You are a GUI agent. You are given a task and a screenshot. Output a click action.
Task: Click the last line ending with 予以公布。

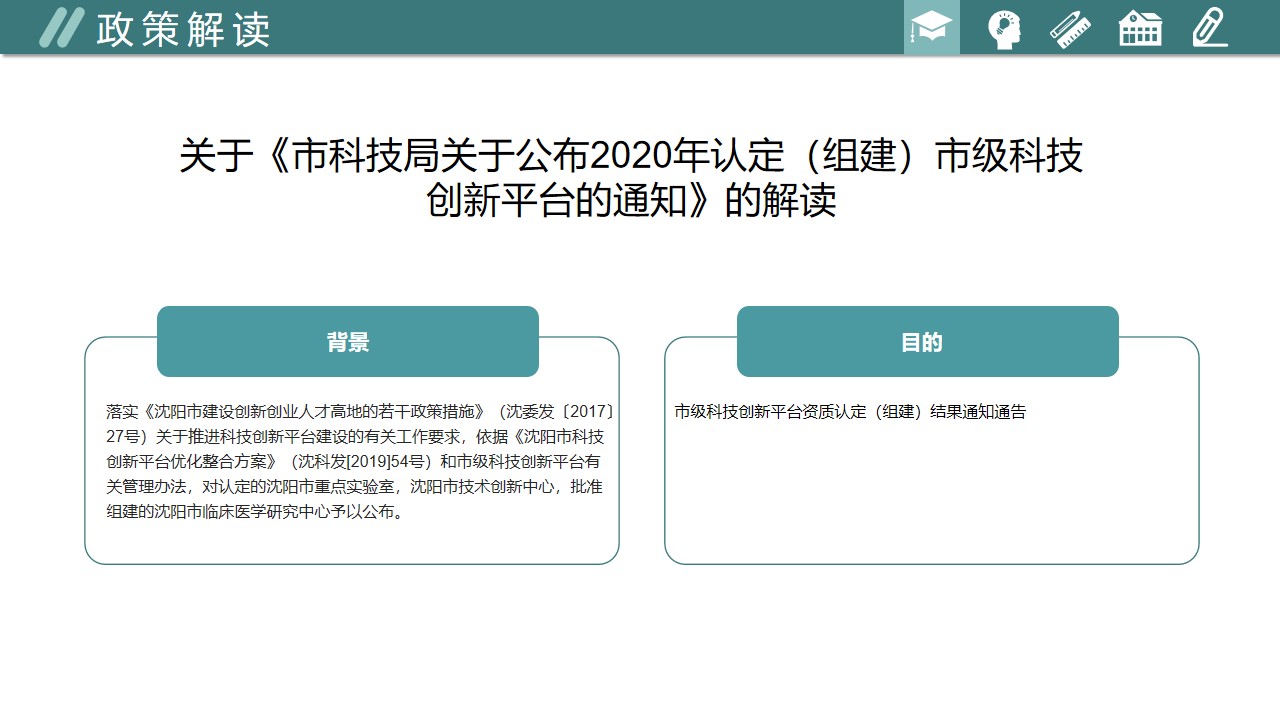click(x=255, y=512)
